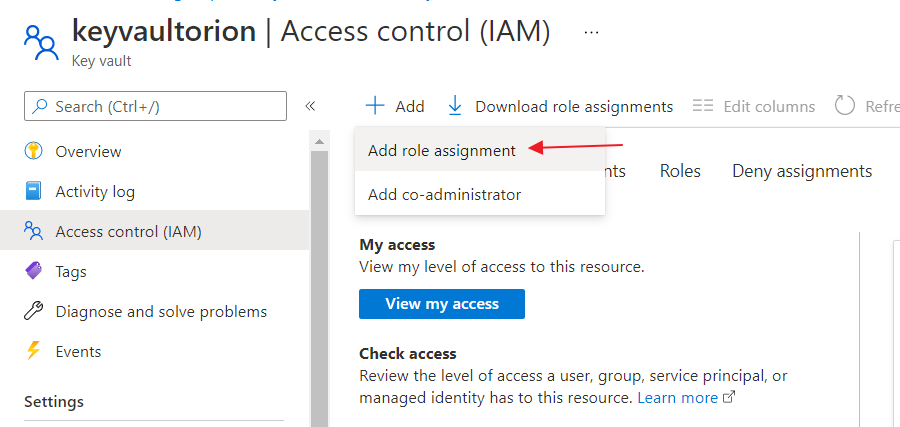
Task: Open the Deny assignments tab
Action: pos(802,171)
